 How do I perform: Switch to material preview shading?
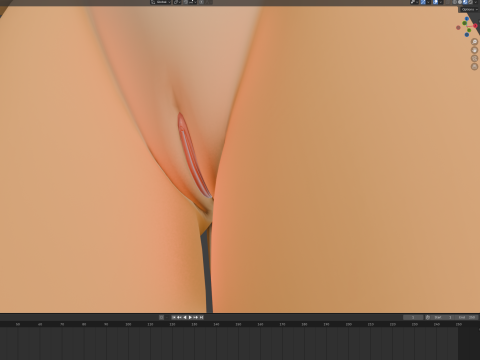(465, 2)
